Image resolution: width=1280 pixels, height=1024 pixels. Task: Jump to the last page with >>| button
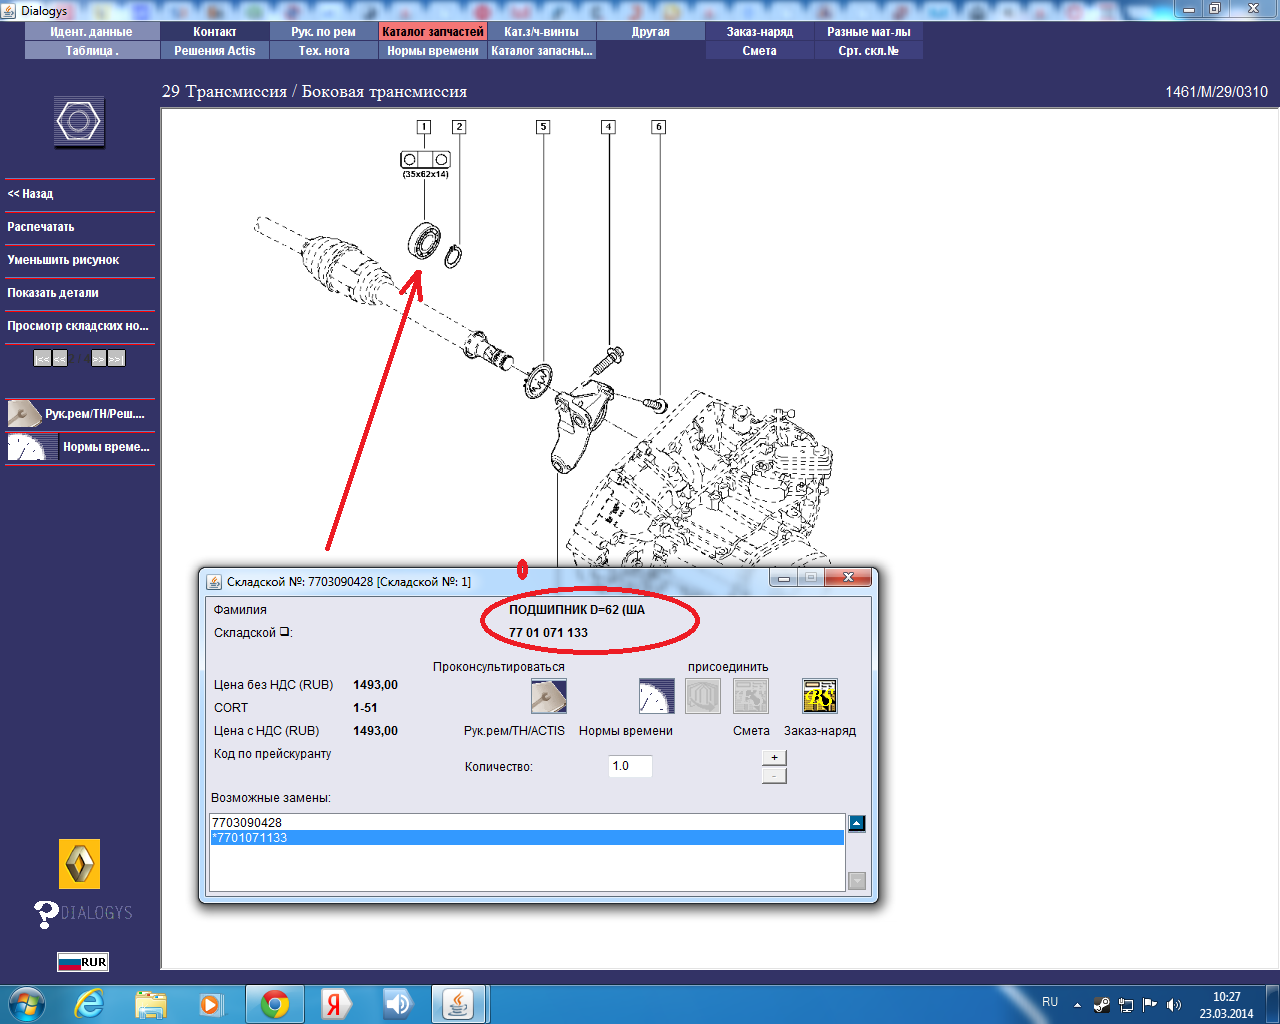point(116,358)
